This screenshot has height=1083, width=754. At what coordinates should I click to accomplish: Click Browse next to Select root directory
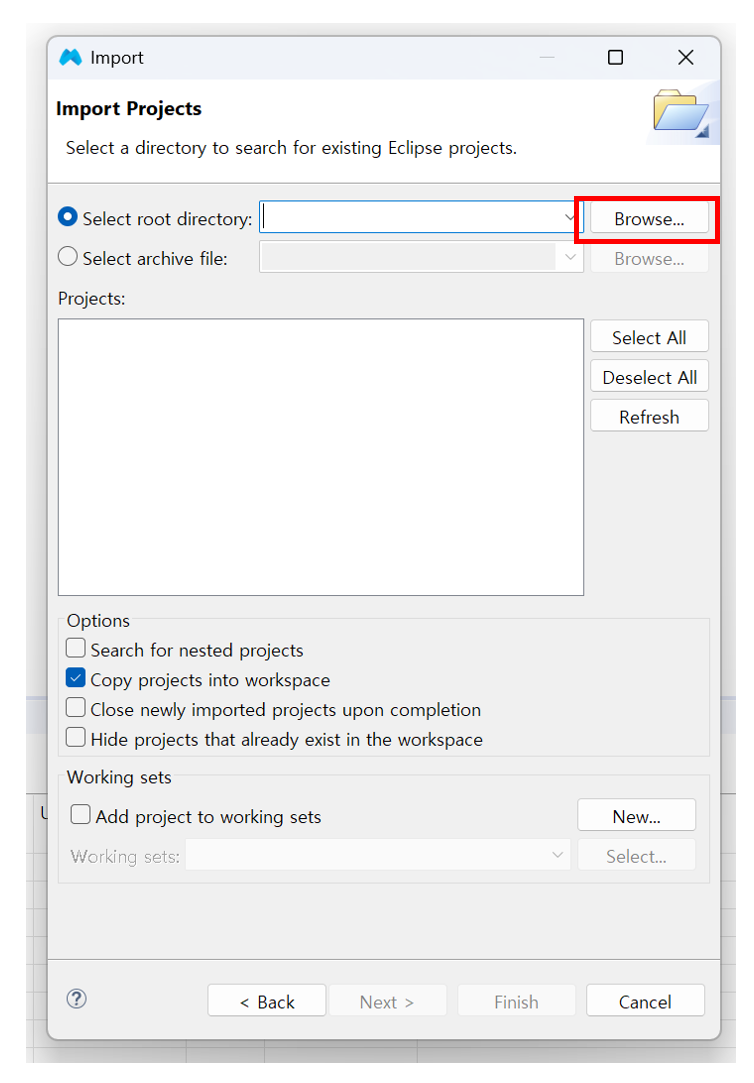pos(649,219)
